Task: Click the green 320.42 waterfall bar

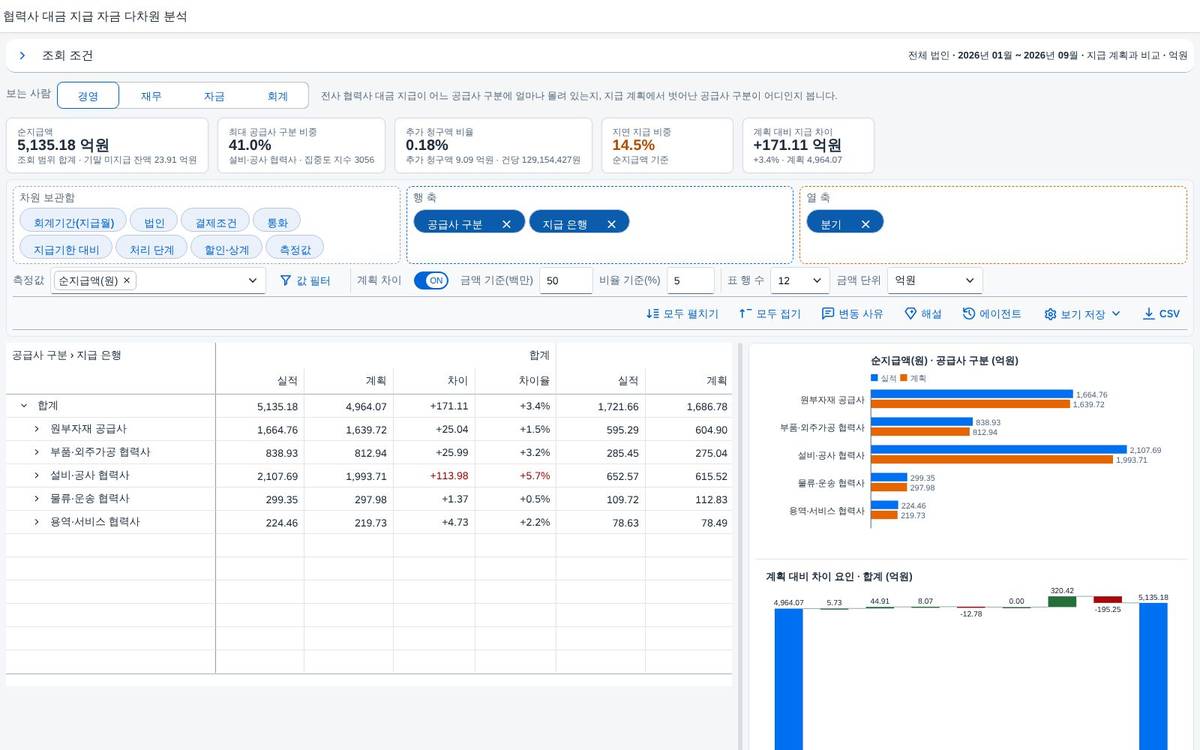Action: point(1062,602)
